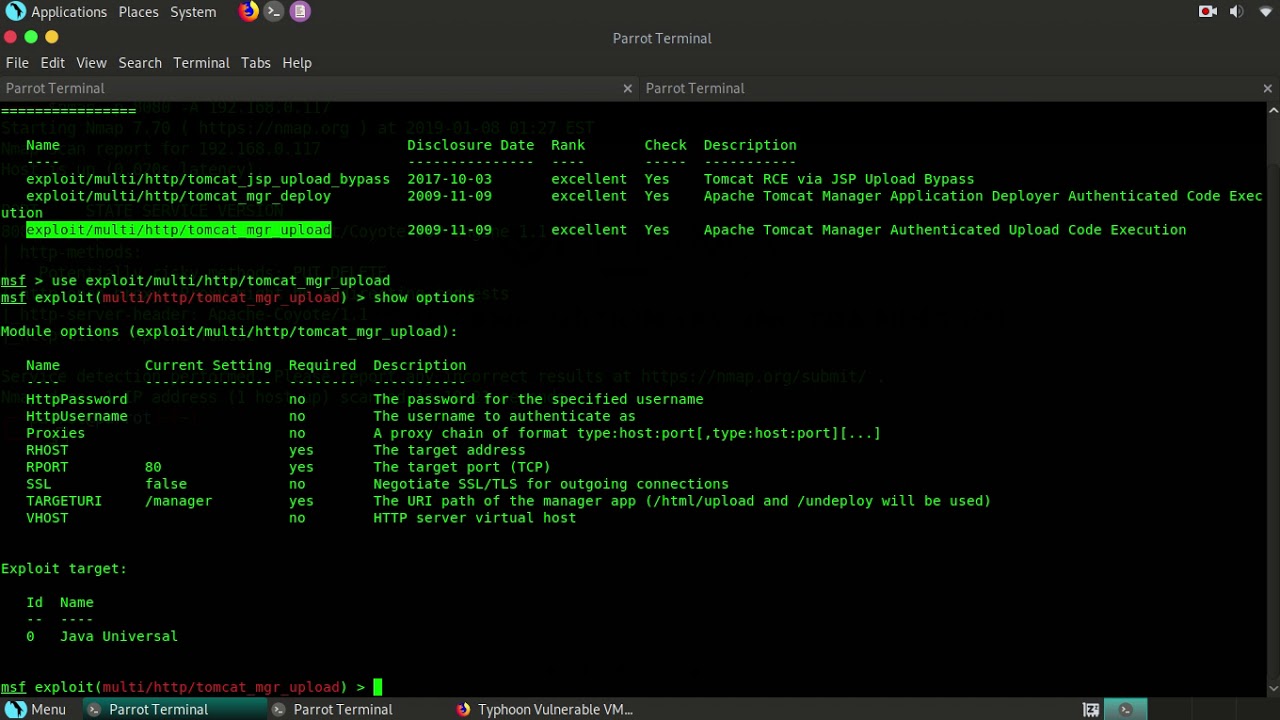Click the RPORT value 80

(153, 467)
